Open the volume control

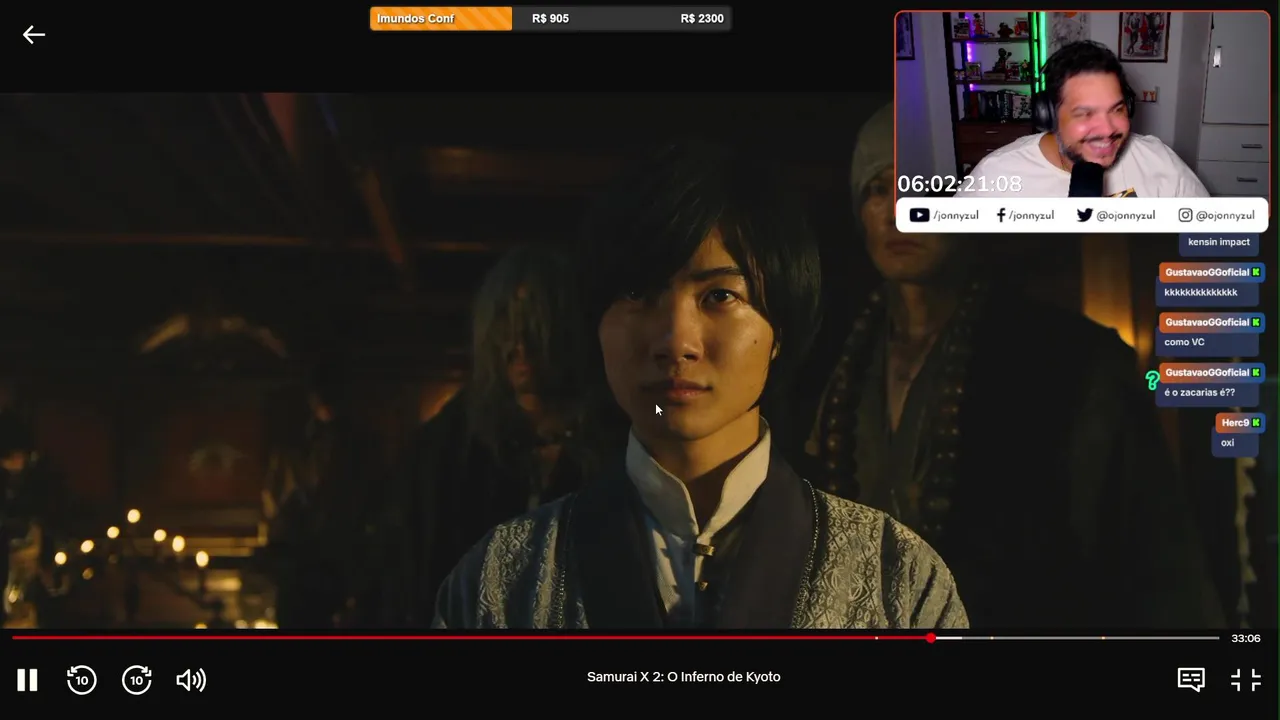coord(191,680)
